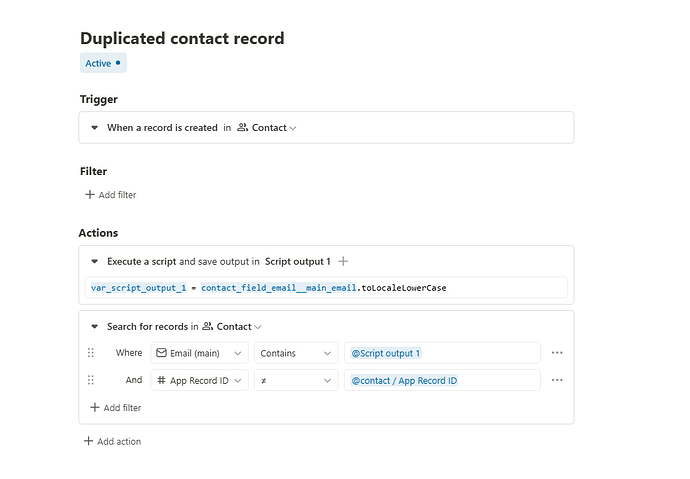Click Add filter under Filter section
The height and width of the screenshot is (479, 690).
click(110, 194)
